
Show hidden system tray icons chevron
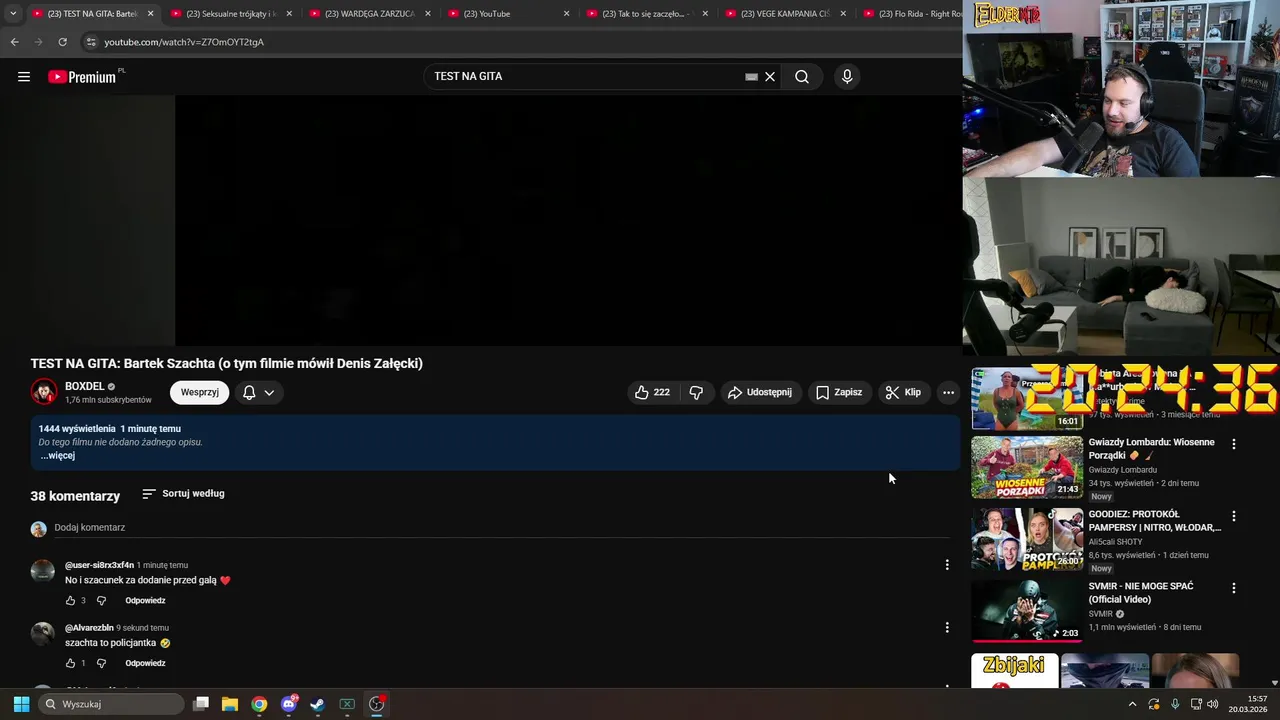(x=1132, y=704)
